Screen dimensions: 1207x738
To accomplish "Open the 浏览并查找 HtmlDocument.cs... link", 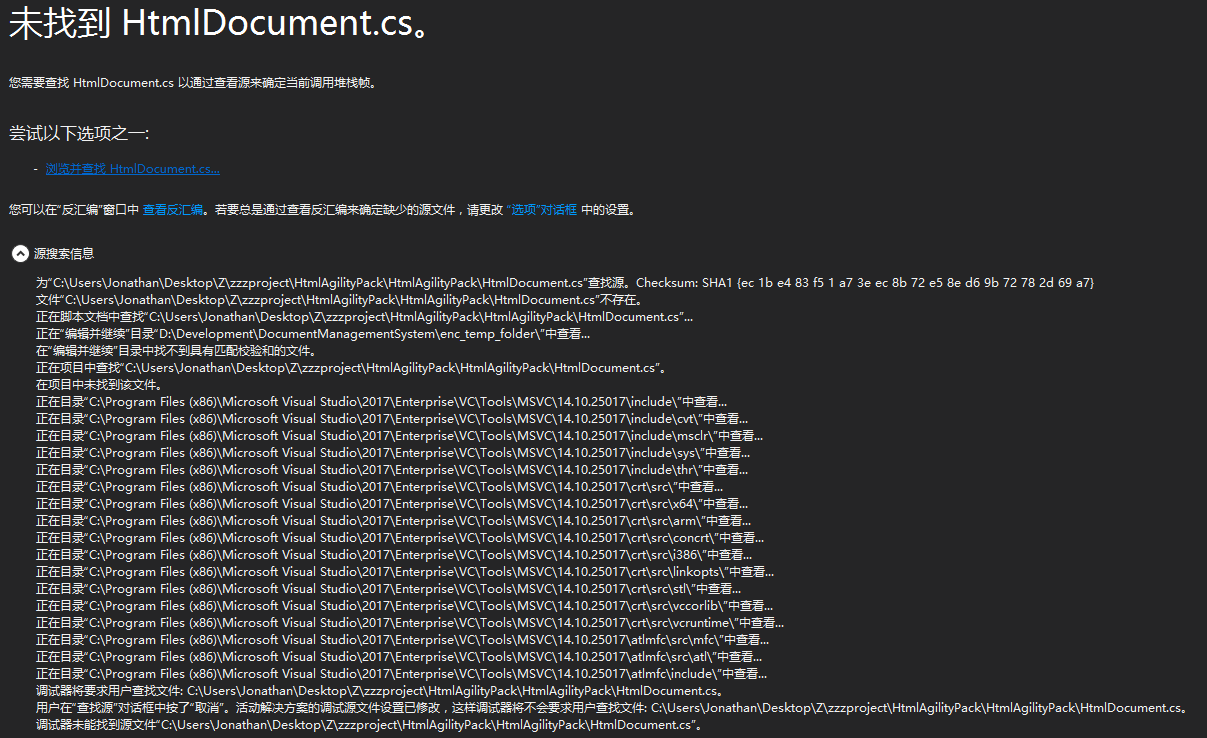I will (132, 169).
